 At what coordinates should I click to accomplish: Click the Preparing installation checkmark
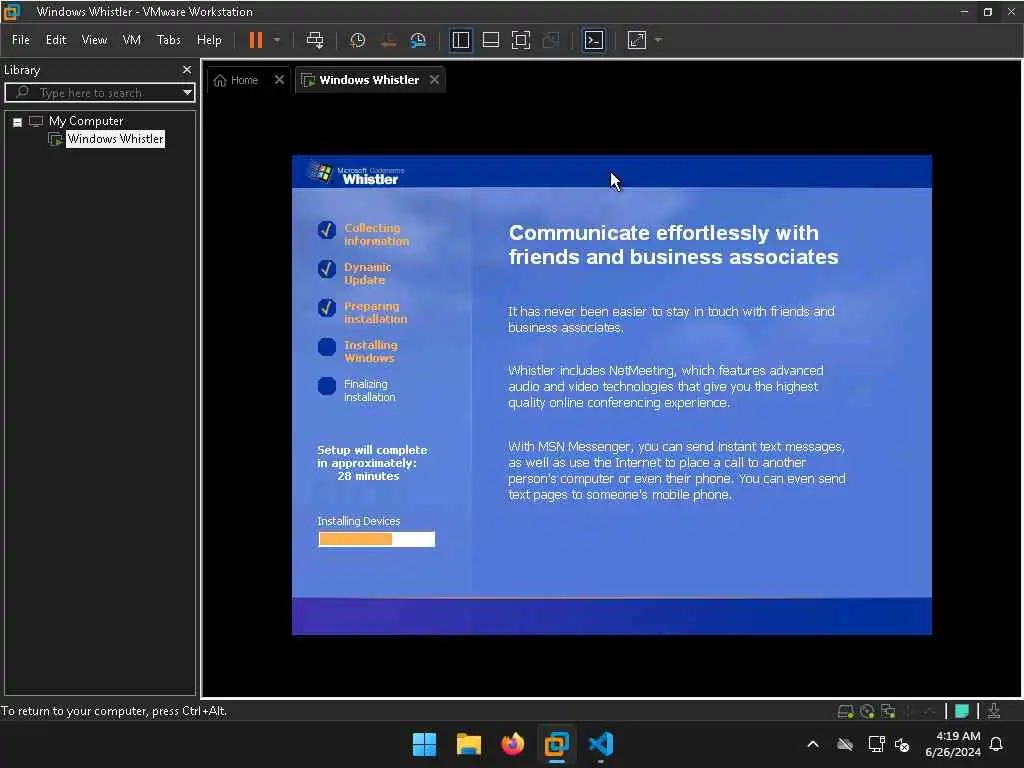[x=327, y=308]
